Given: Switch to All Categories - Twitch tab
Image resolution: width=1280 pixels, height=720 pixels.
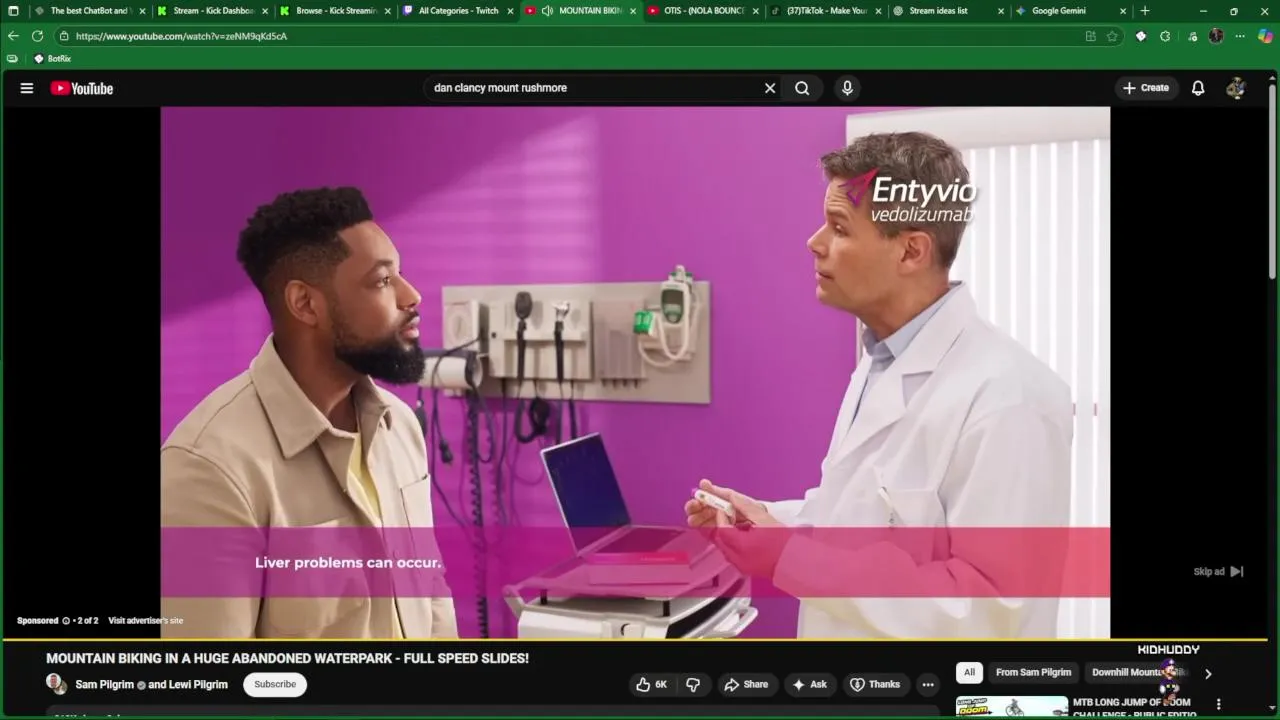Looking at the screenshot, I should click(458, 11).
